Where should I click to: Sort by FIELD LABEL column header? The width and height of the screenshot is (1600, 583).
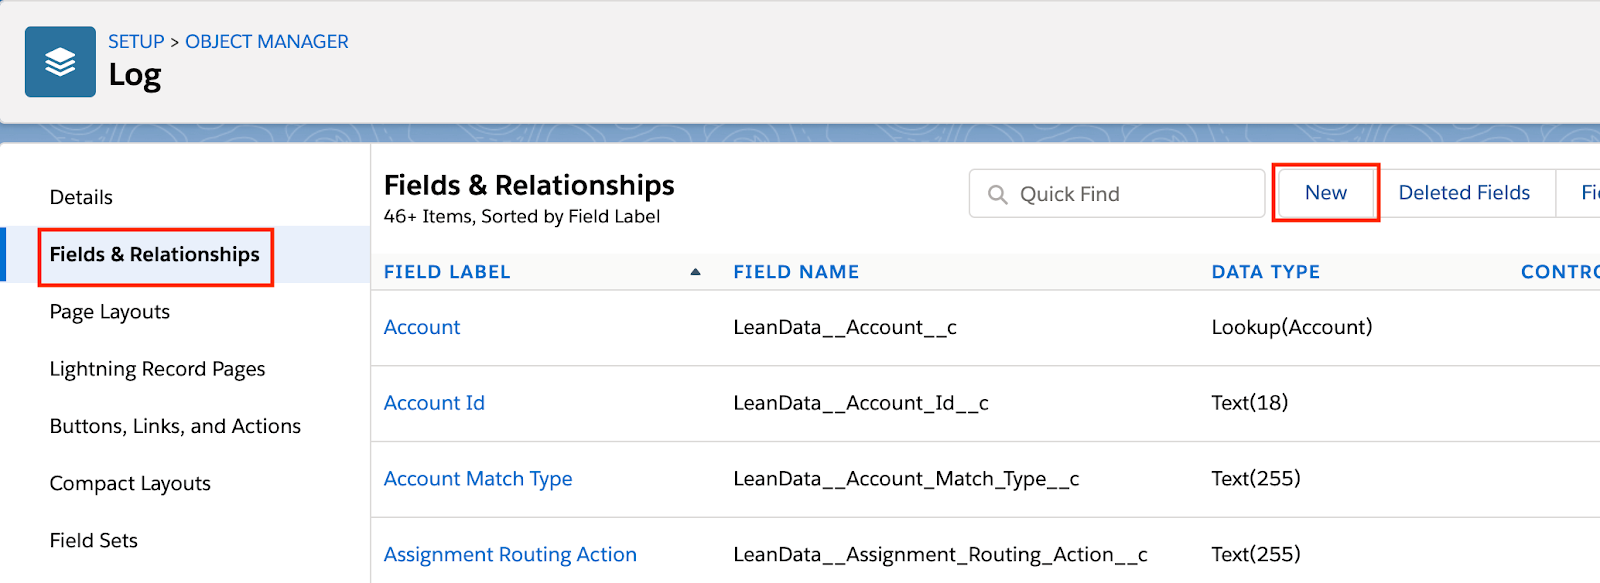447,272
